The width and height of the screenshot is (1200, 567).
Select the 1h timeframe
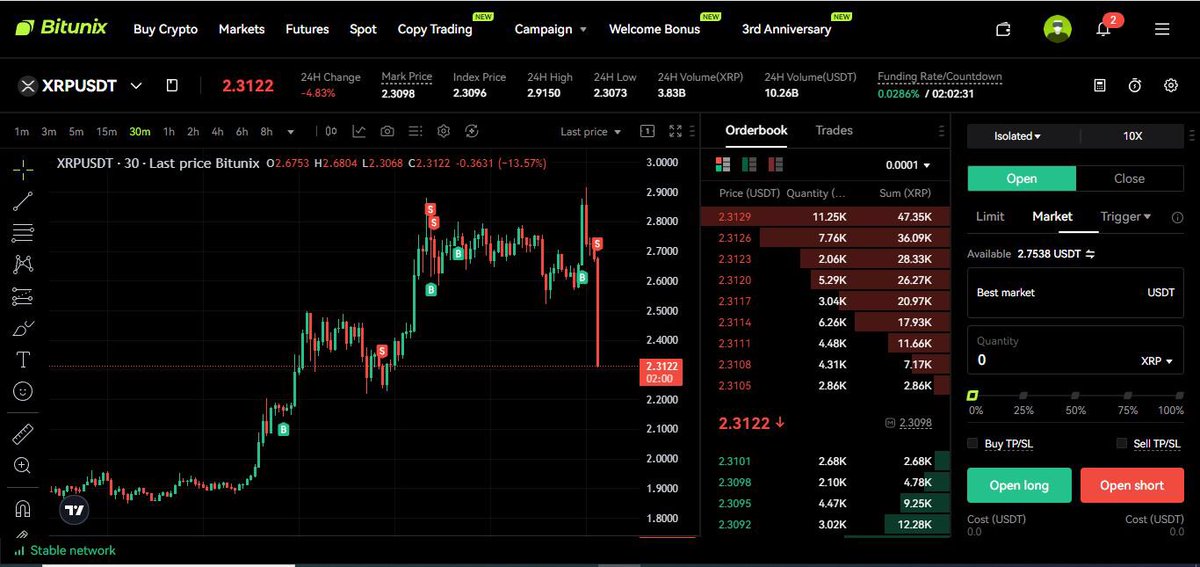pos(169,132)
